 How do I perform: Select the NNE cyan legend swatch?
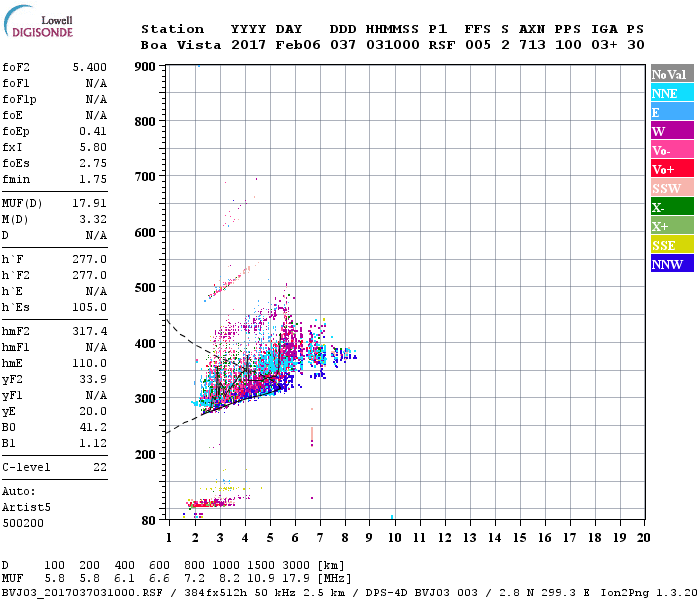(x=672, y=93)
